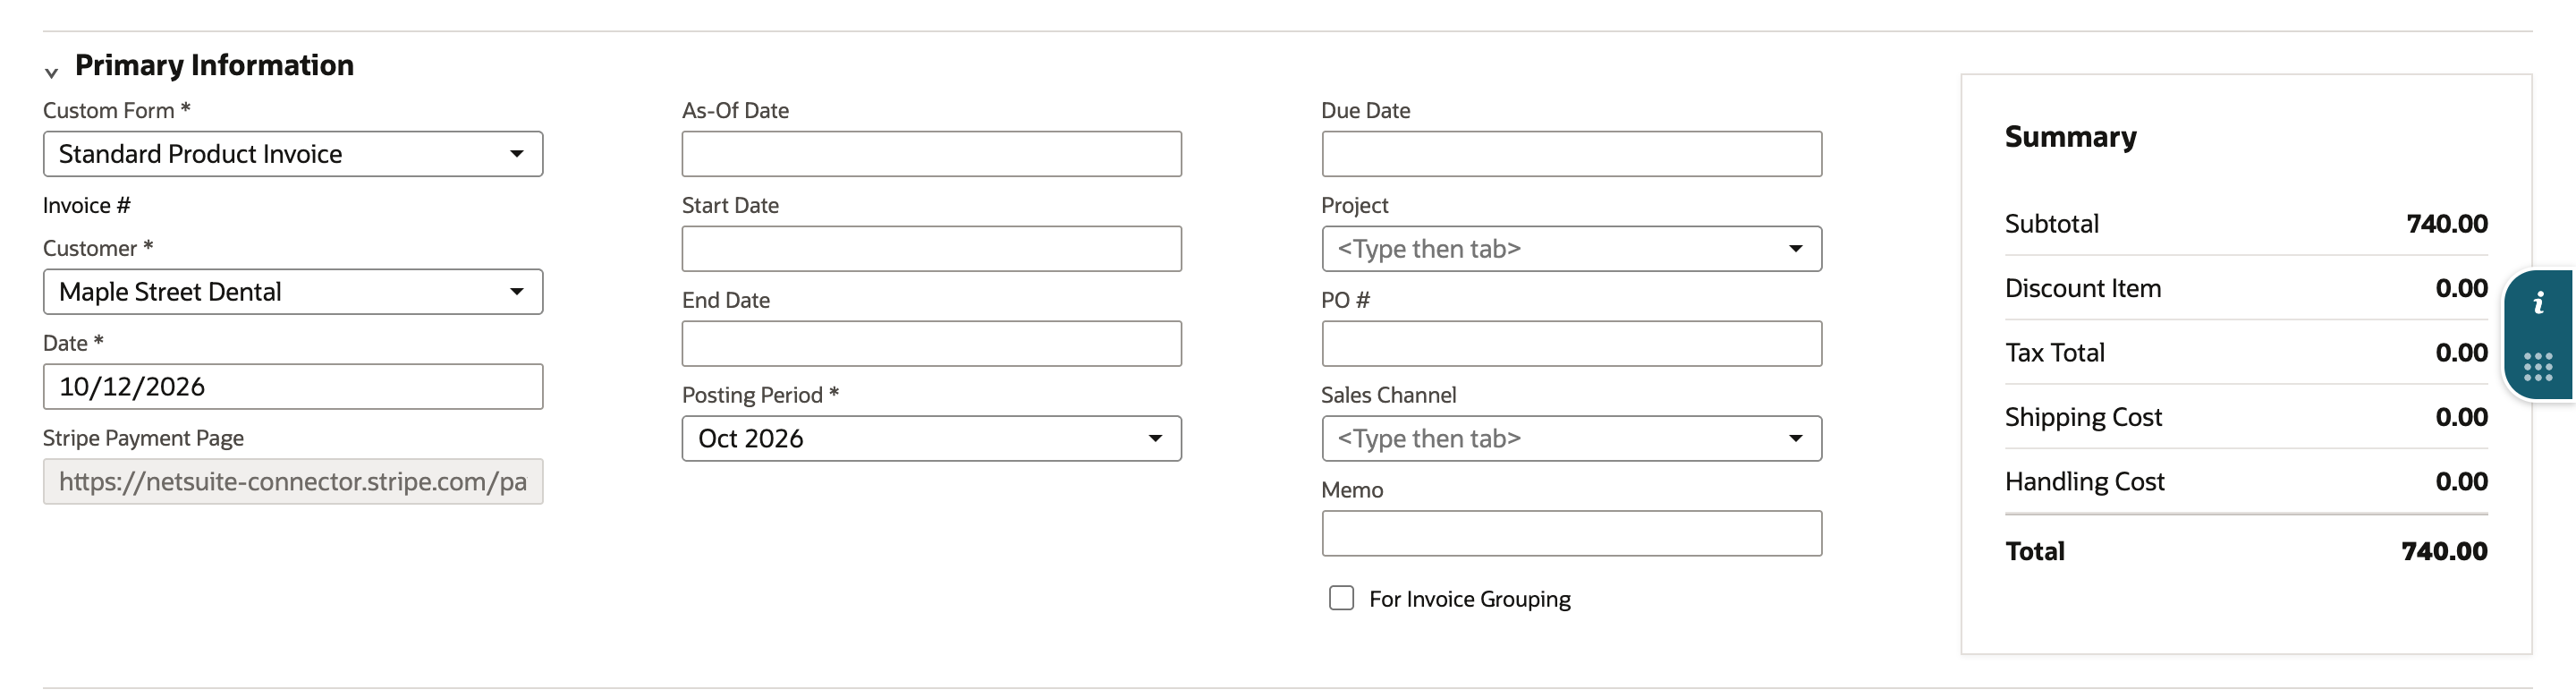Click the Primary Information heading

[x=214, y=65]
